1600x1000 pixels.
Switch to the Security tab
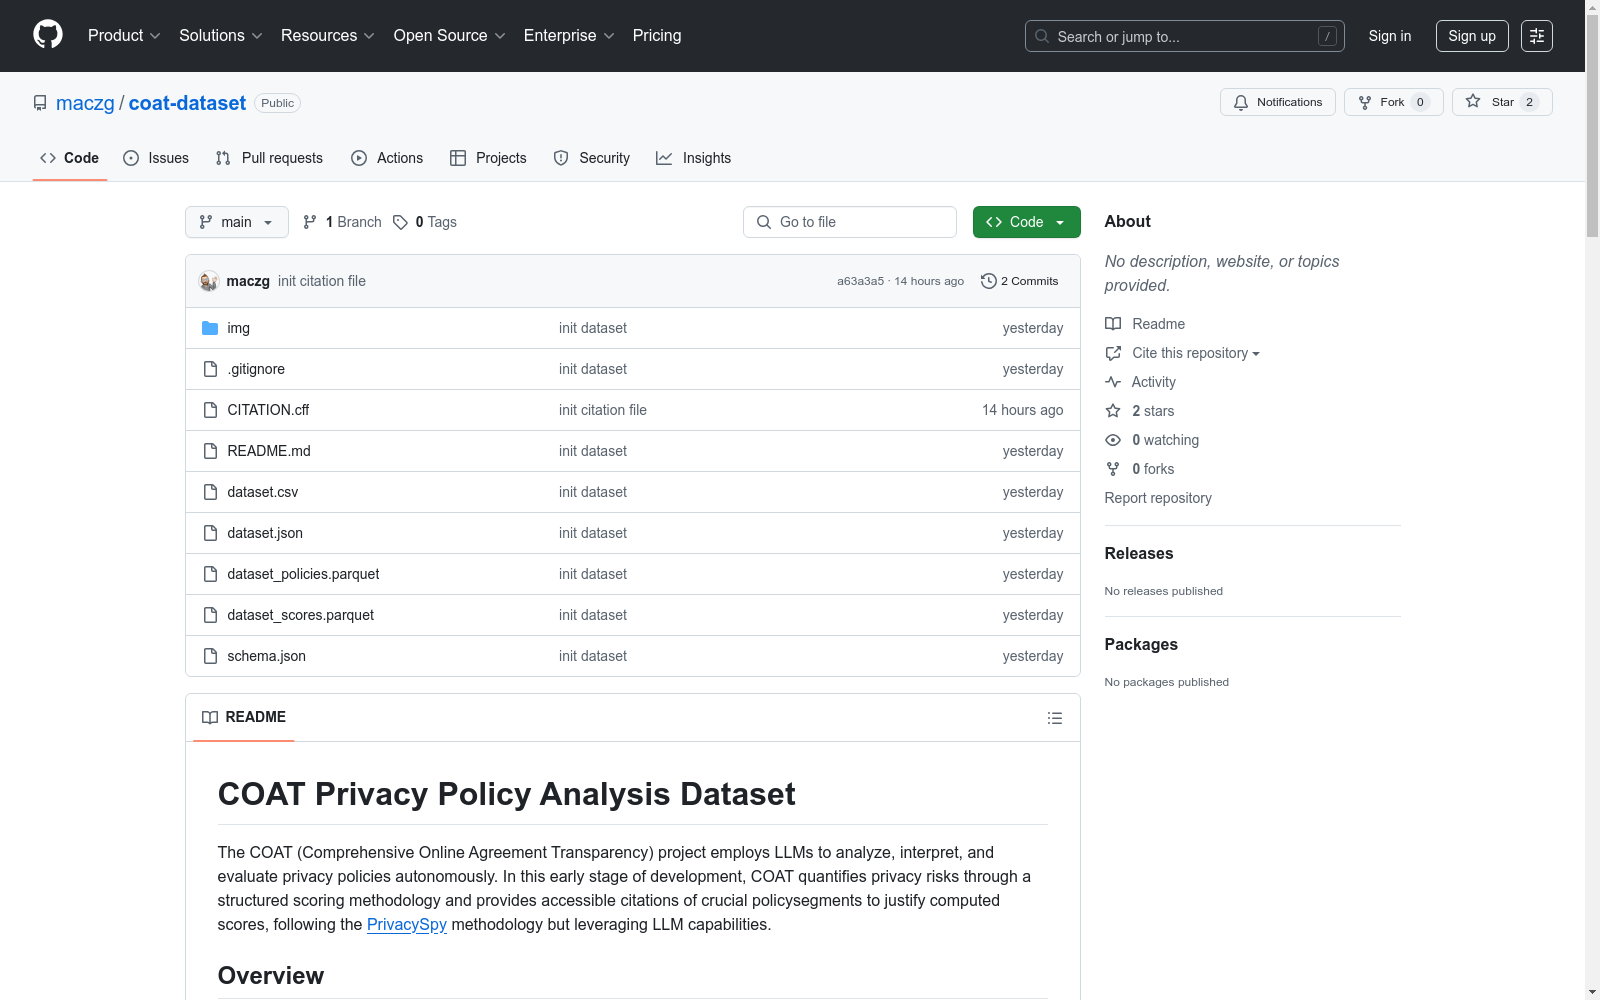tap(592, 158)
